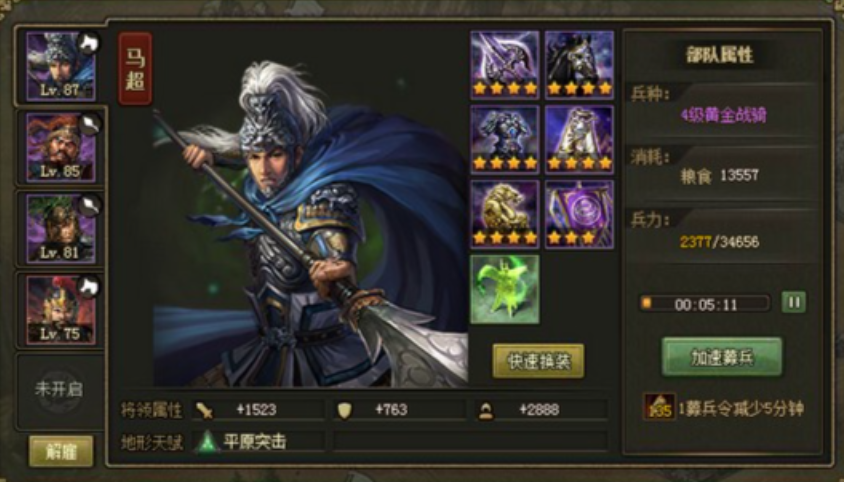Switch to the Lv. 85 general
The image size is (844, 482).
(61, 148)
